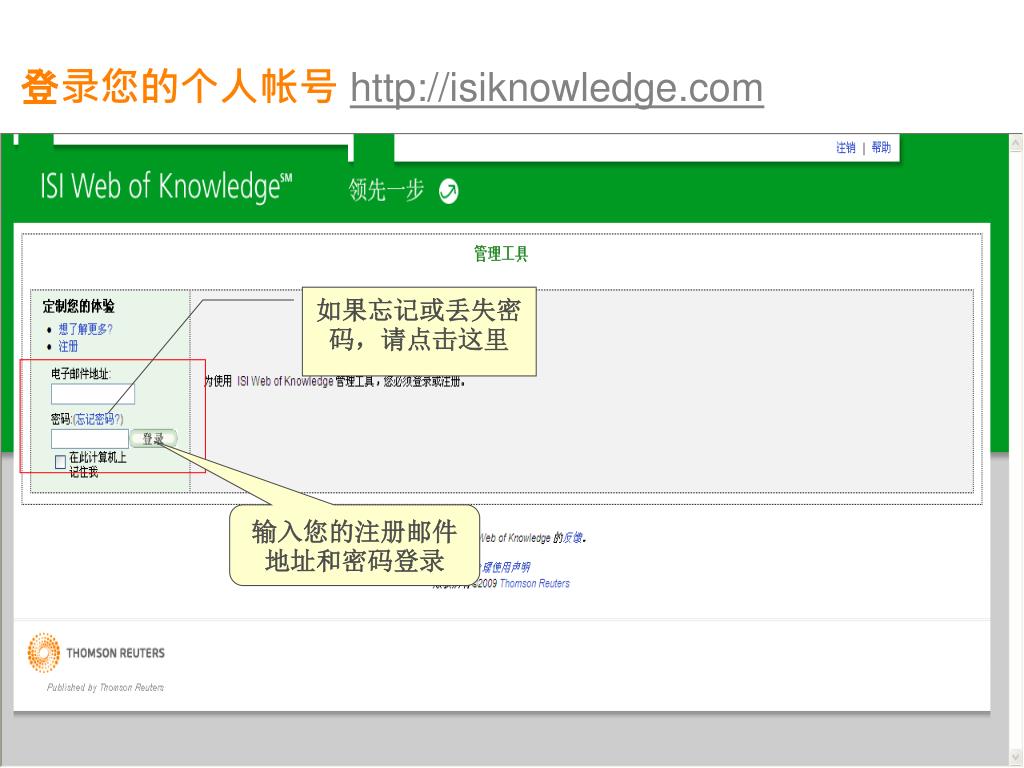The image size is (1024, 768).
Task: Click the 注册 register link
Action: coord(68,346)
